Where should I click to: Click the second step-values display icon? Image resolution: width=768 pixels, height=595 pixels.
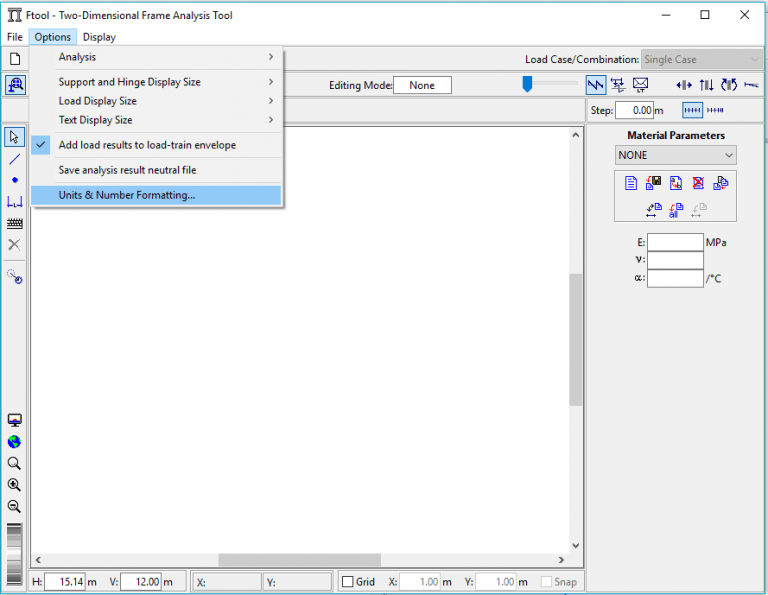tap(715, 110)
